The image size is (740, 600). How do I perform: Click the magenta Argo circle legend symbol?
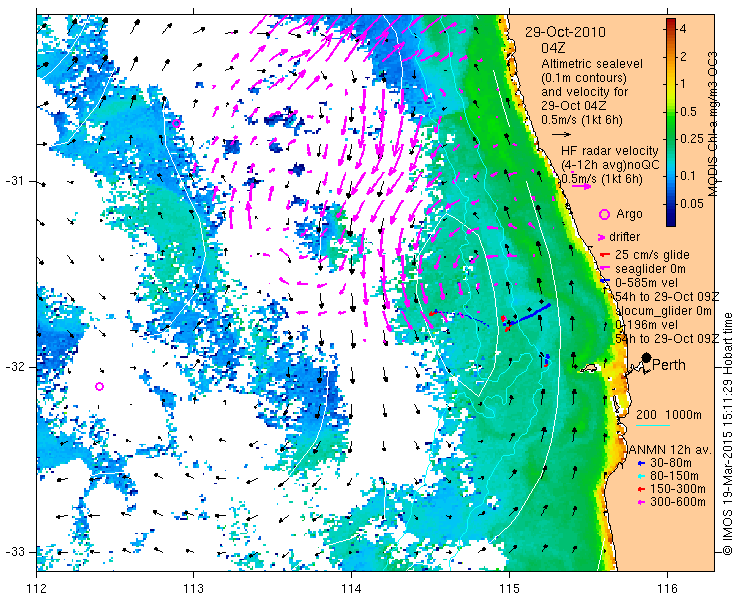coord(604,215)
